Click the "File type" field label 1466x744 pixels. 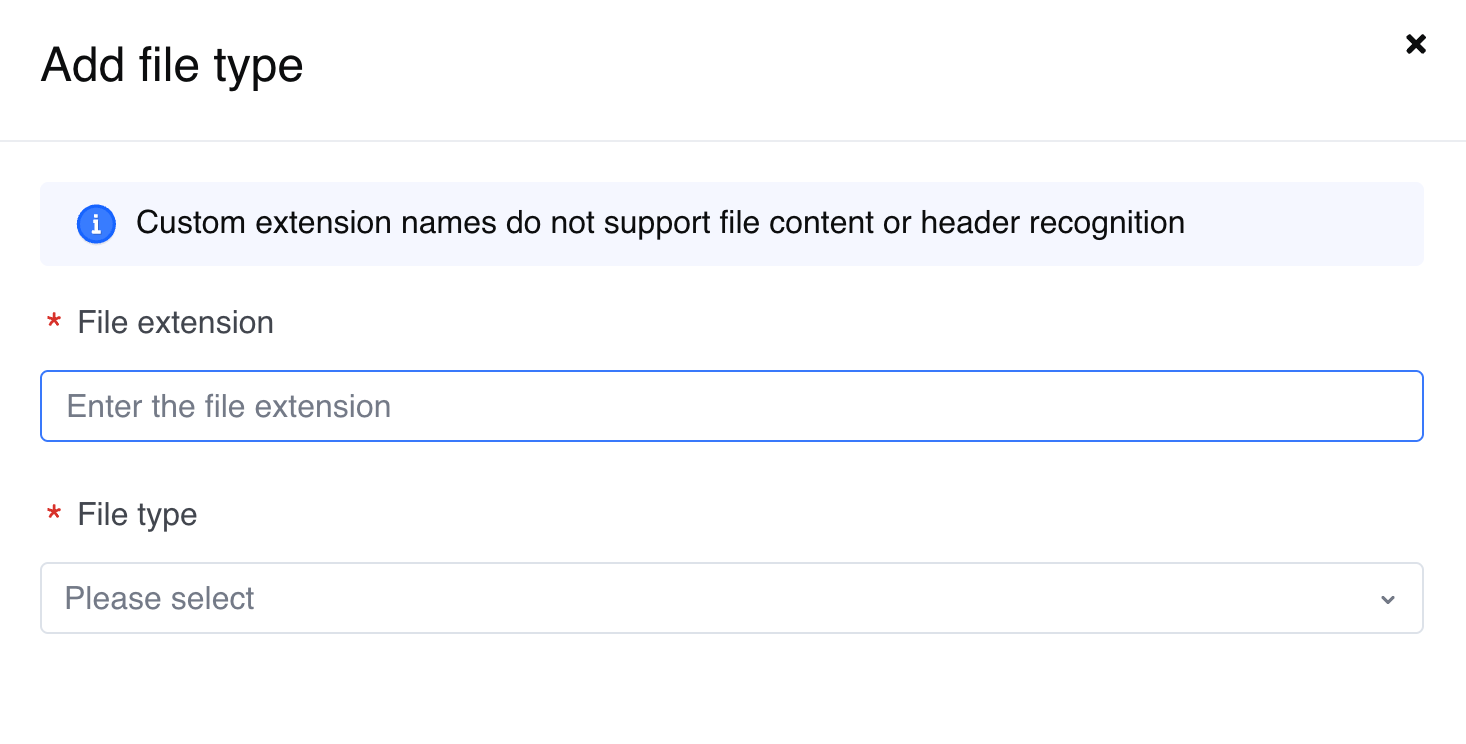(137, 515)
